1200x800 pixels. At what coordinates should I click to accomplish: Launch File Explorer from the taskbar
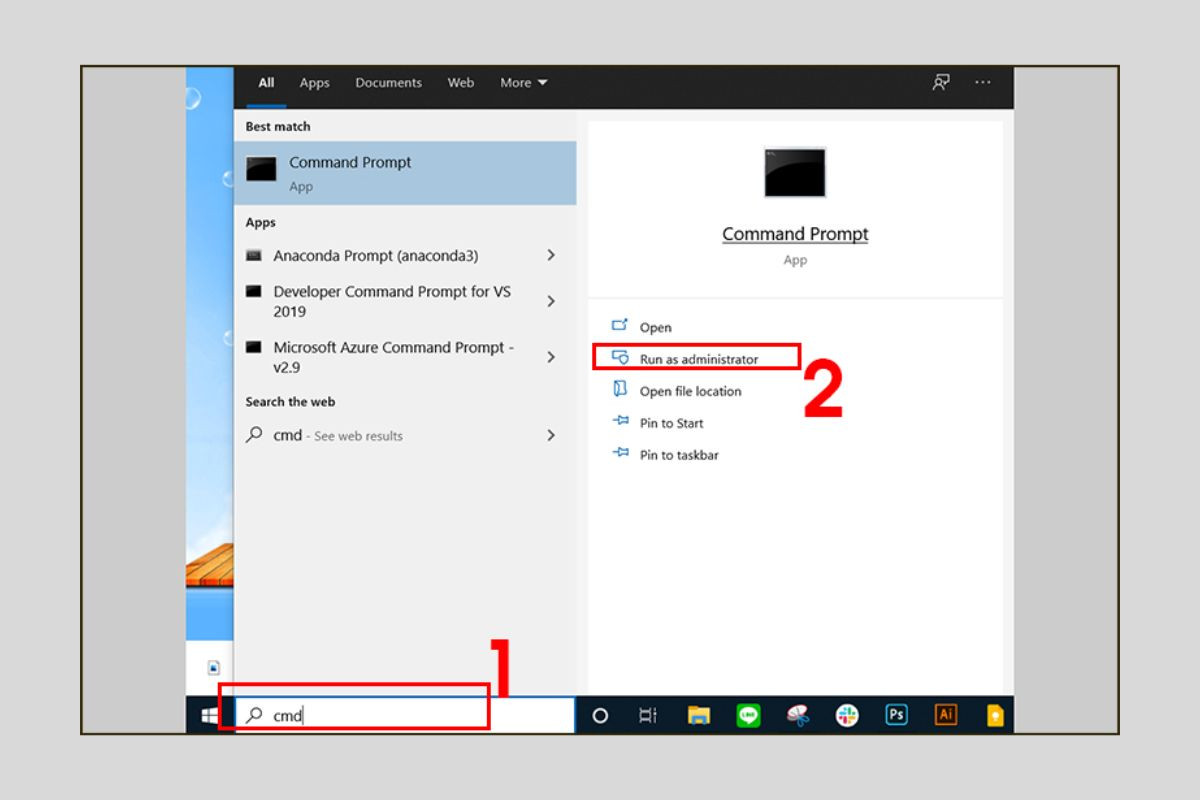pyautogui.click(x=699, y=715)
